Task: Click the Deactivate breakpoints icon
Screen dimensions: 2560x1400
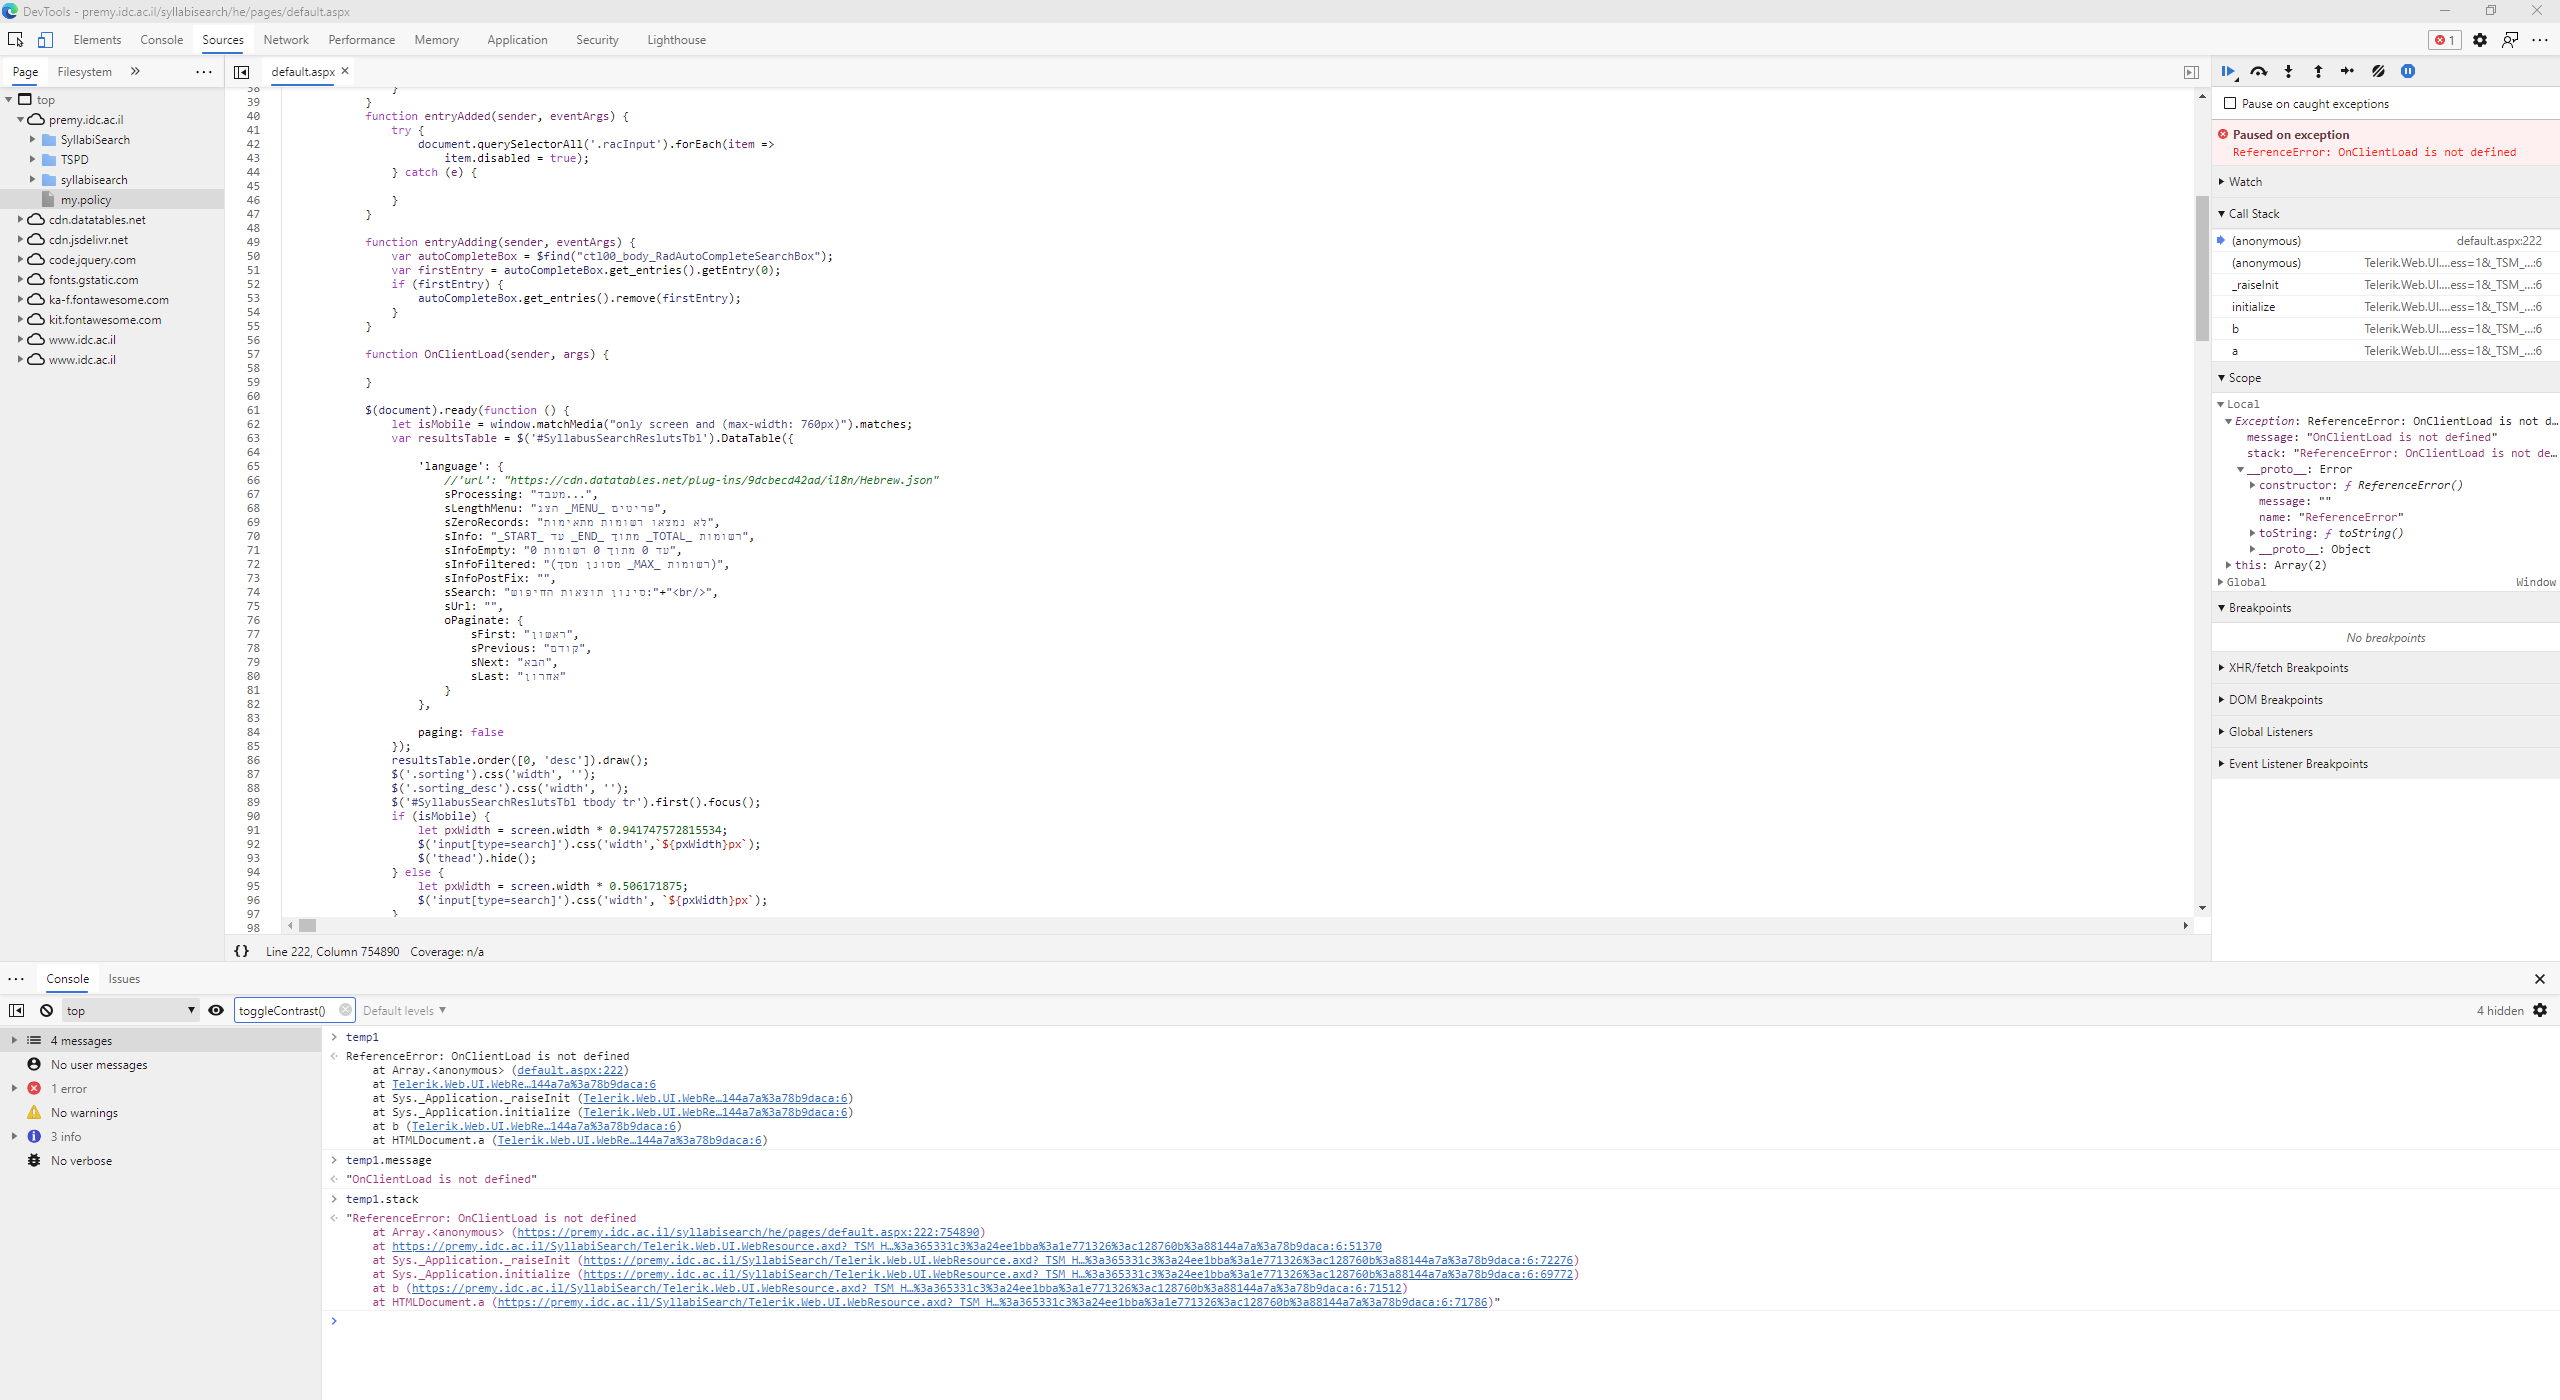Action: (x=2378, y=71)
